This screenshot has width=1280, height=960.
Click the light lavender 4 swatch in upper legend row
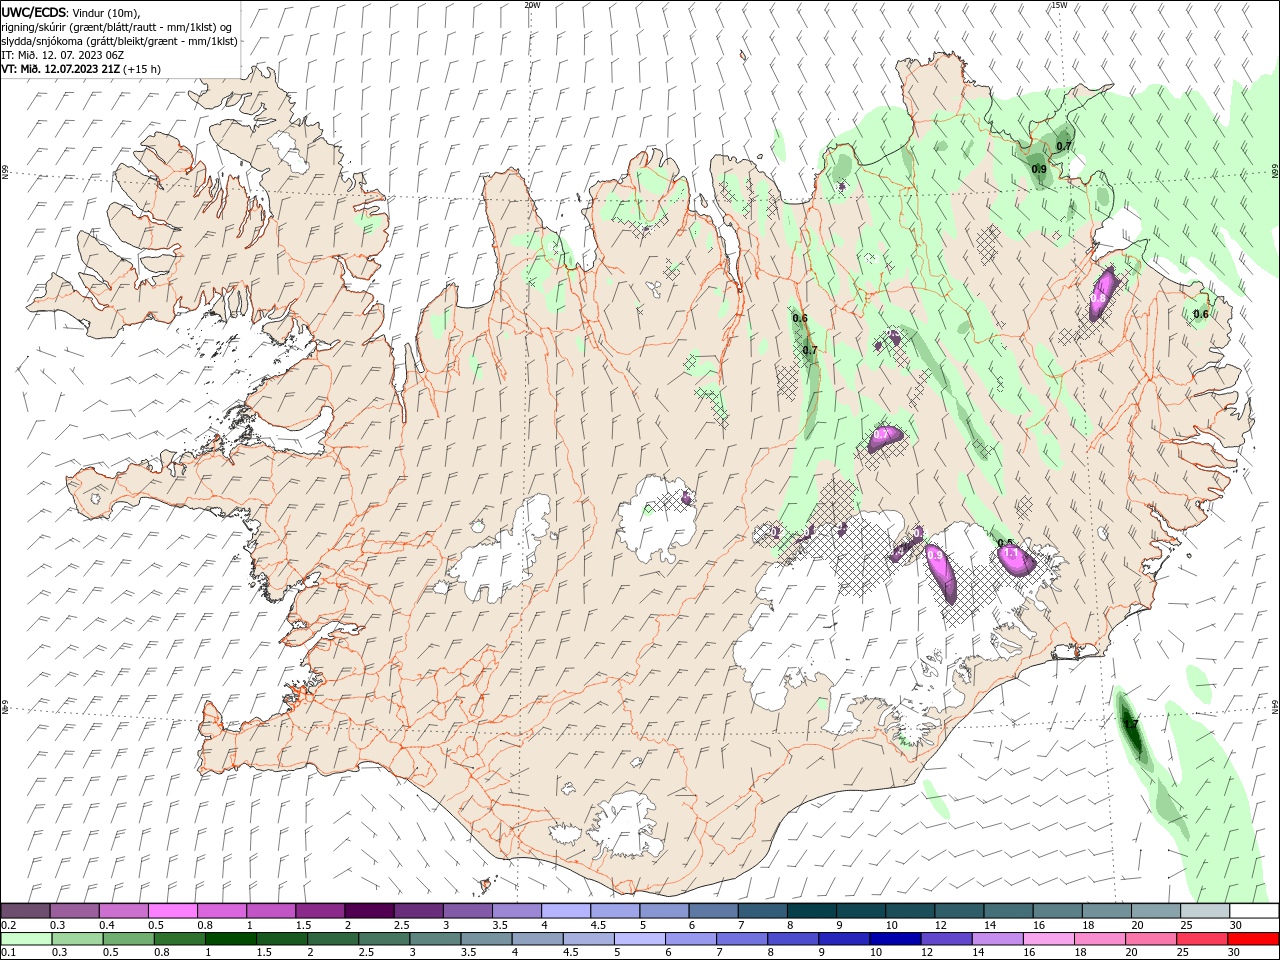click(x=565, y=910)
